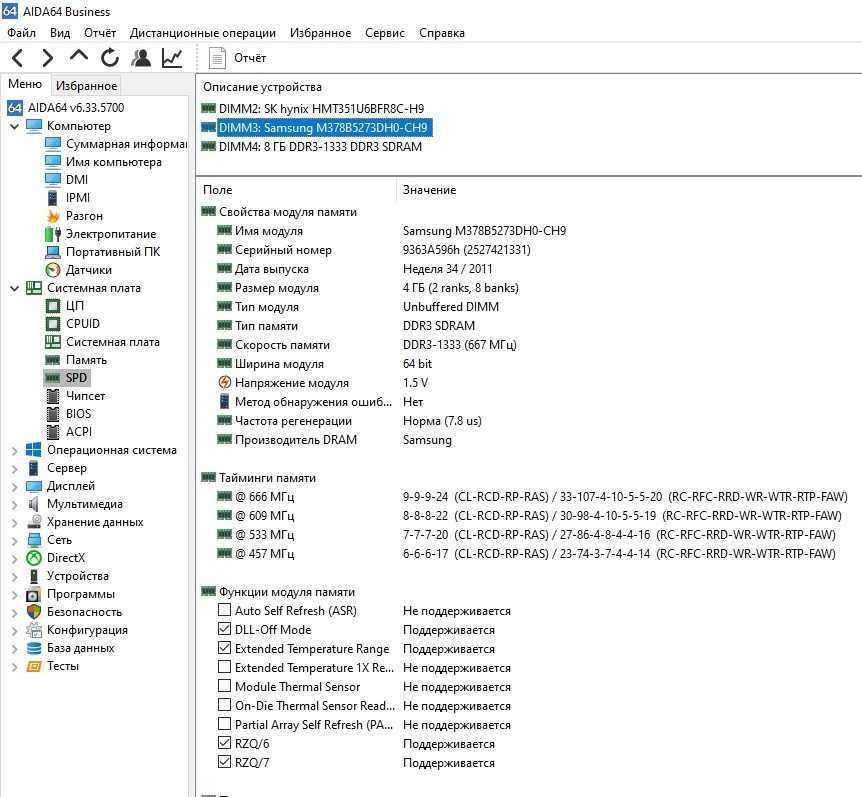Select Имя компьютера tree item
The width and height of the screenshot is (862, 797).
[x=103, y=162]
